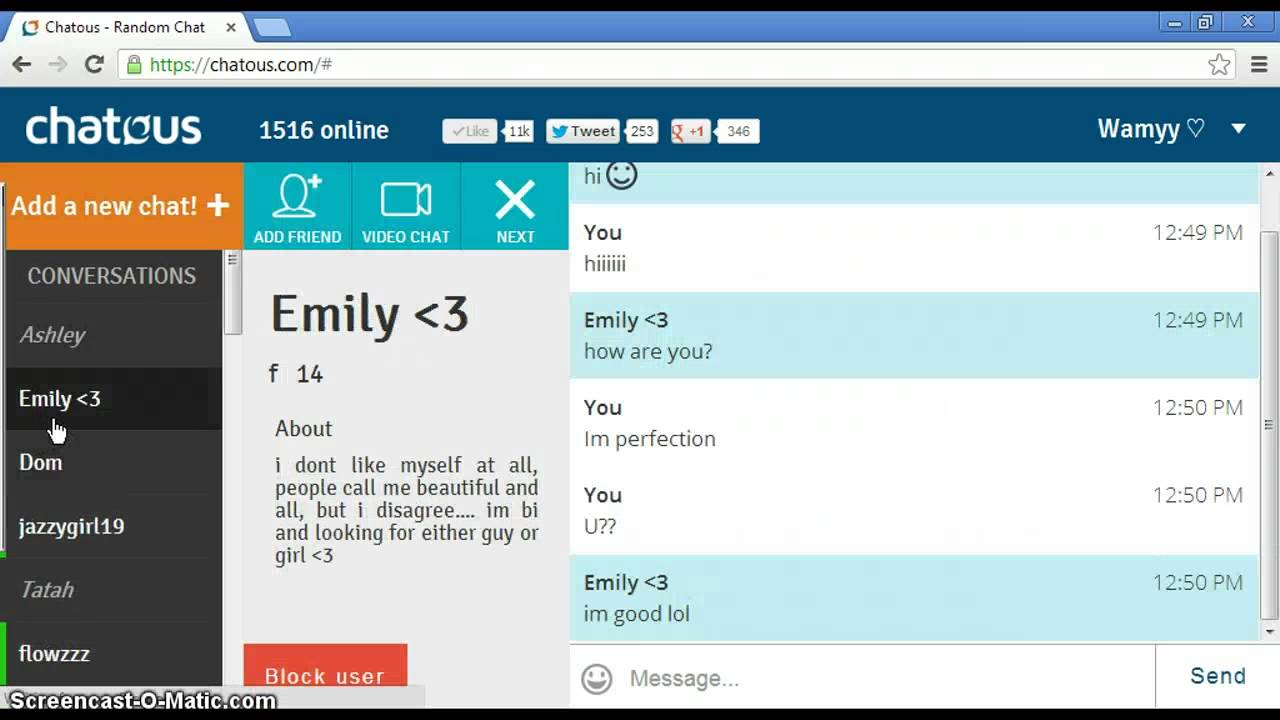Click the Google +1 button

click(x=690, y=131)
